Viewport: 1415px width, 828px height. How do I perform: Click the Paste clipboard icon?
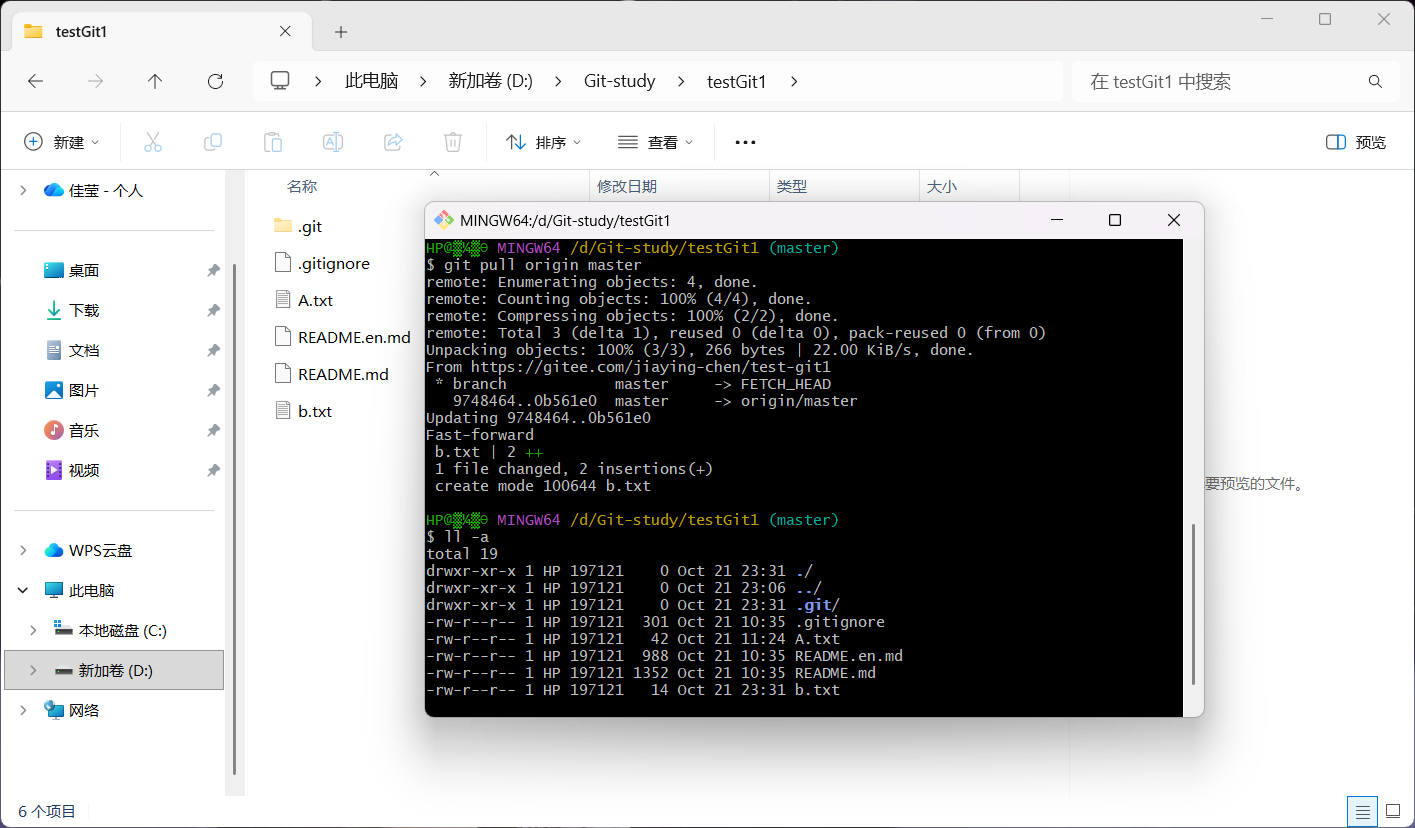273,142
